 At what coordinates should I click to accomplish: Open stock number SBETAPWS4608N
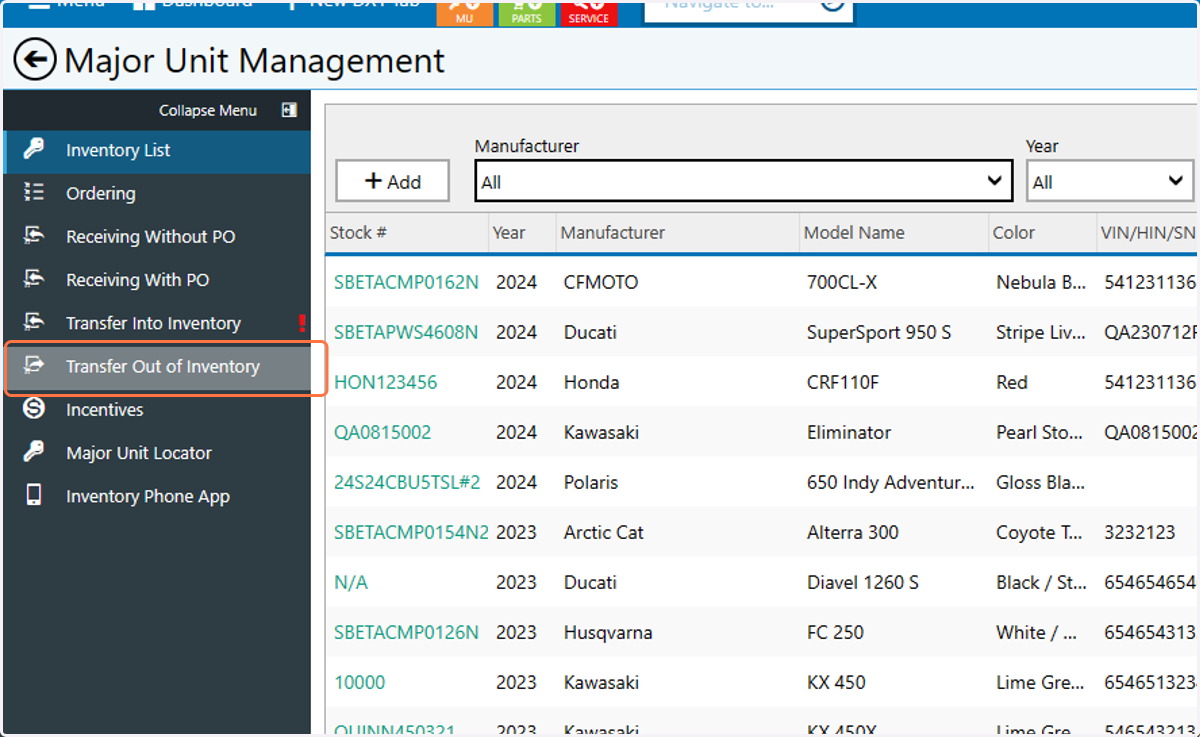406,332
